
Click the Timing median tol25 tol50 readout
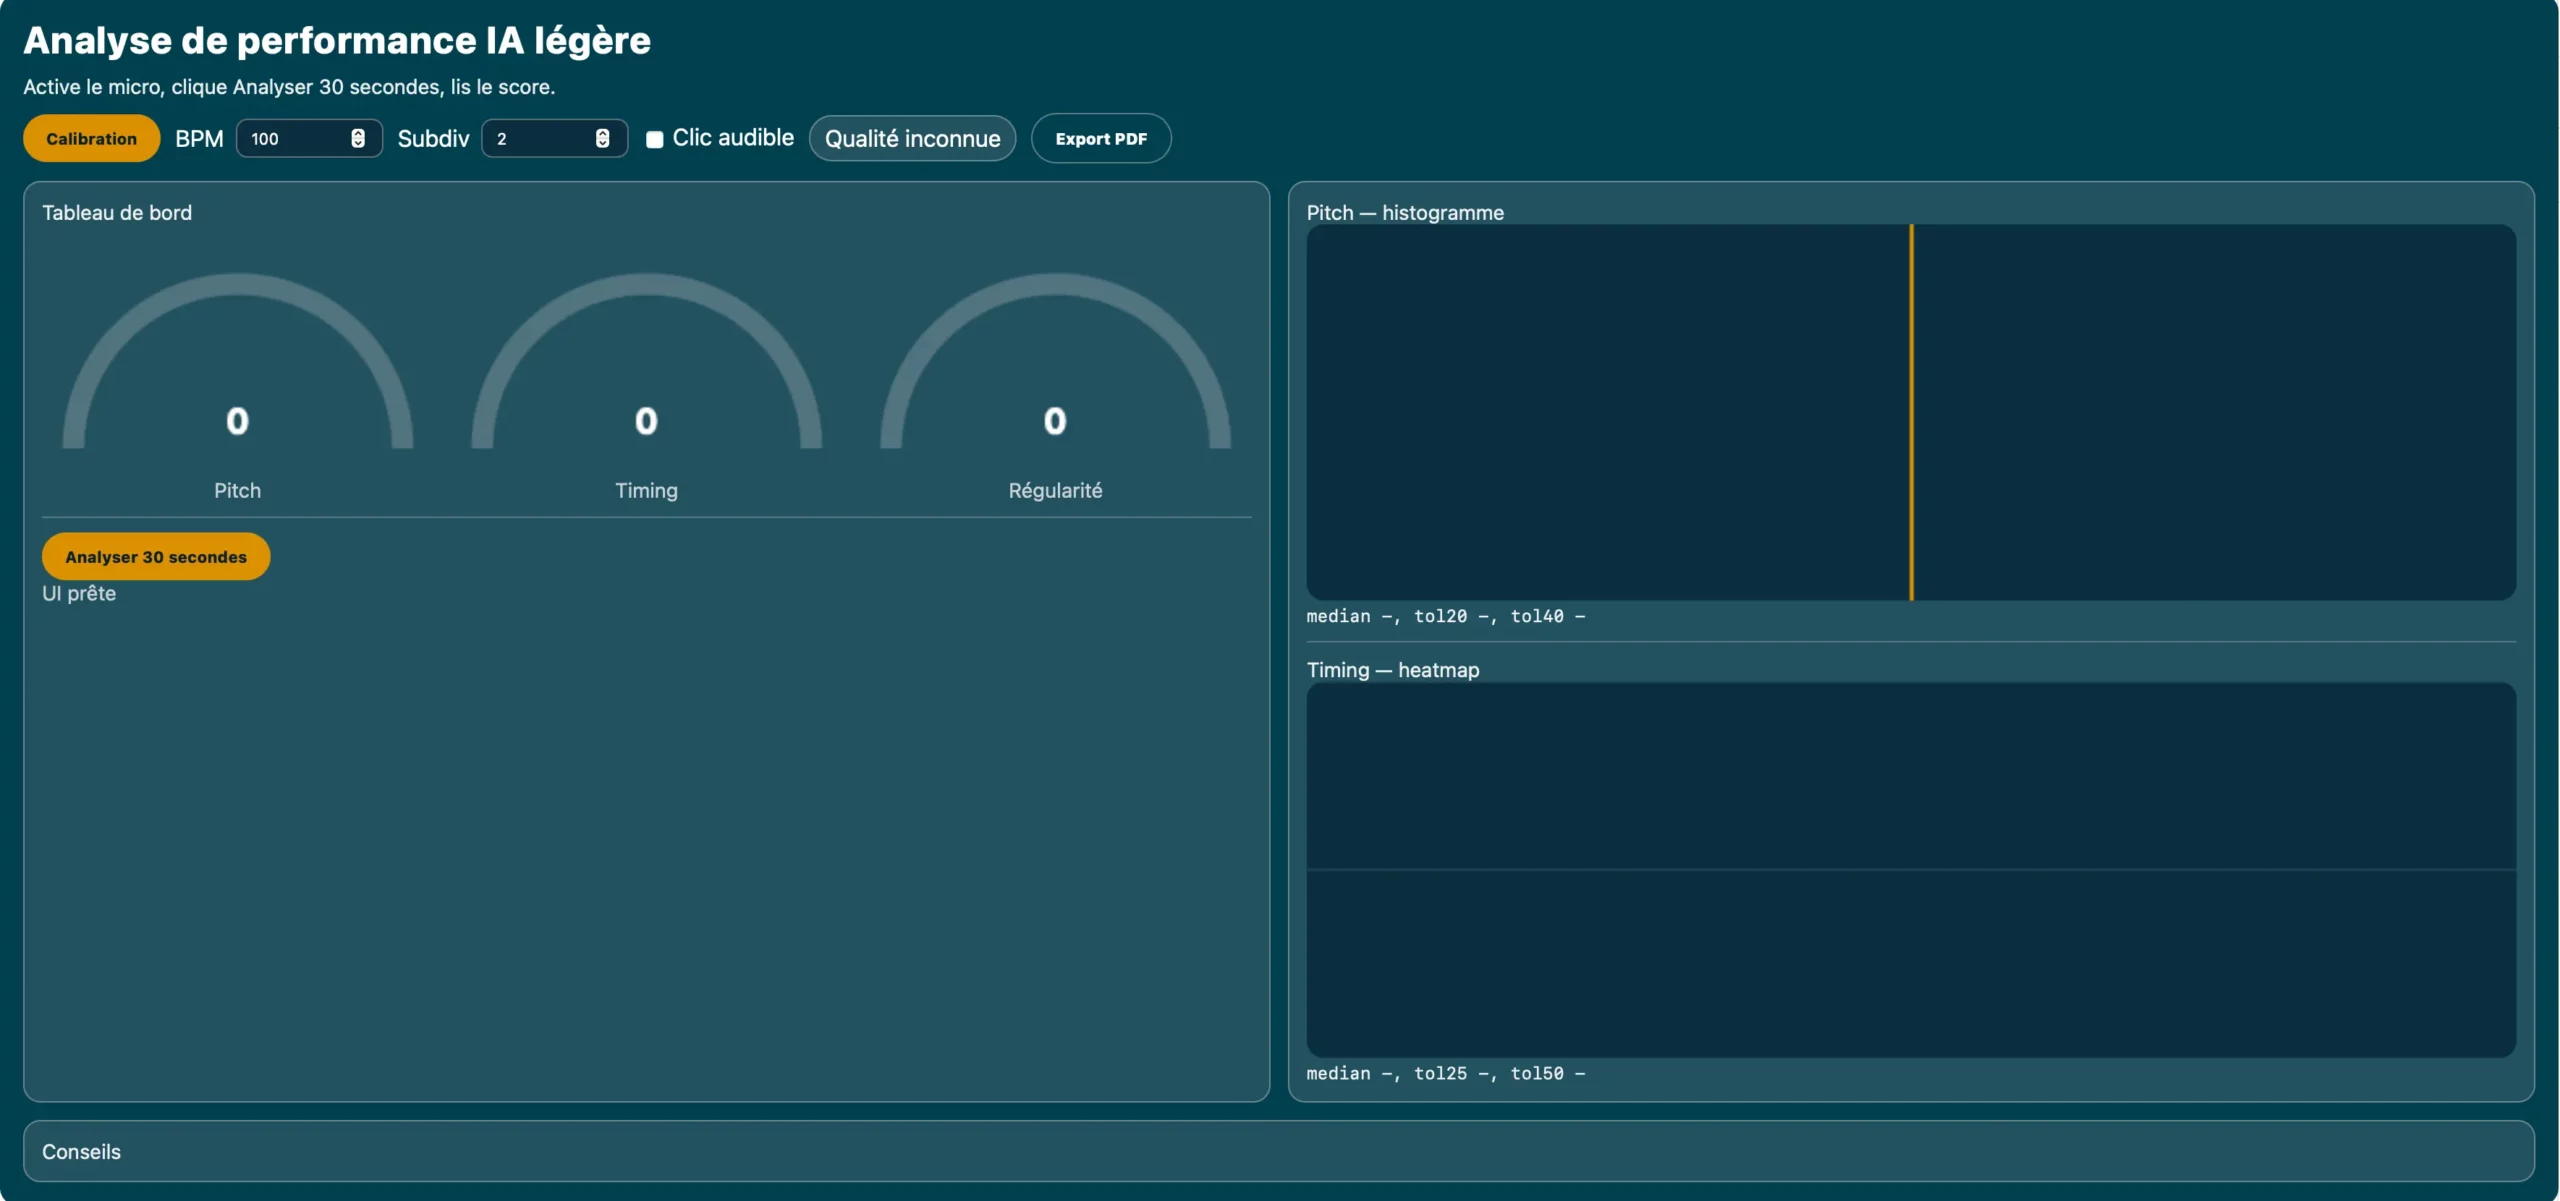pyautogui.click(x=1445, y=1074)
